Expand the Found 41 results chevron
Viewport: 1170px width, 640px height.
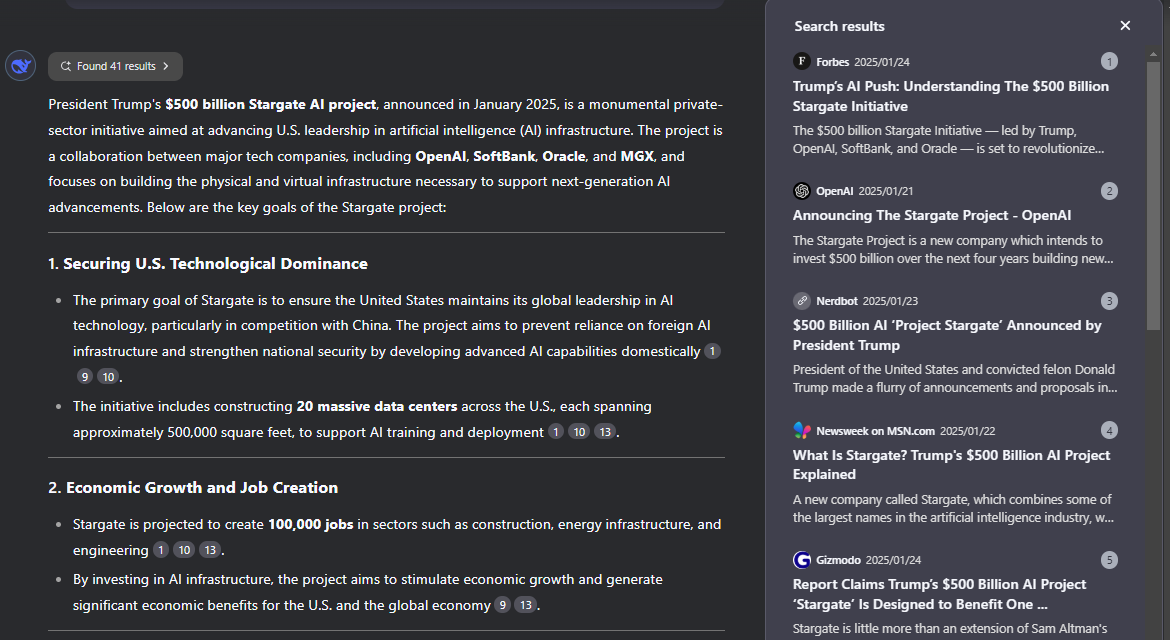(x=166, y=66)
